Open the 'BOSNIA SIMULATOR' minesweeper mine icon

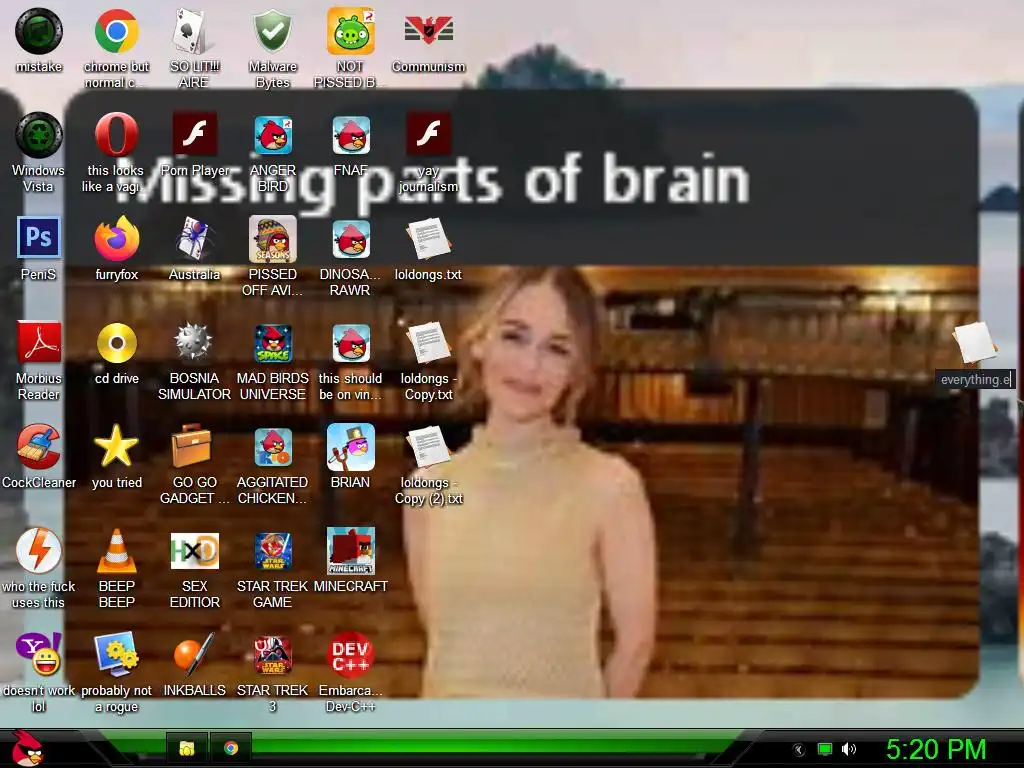tap(194, 342)
